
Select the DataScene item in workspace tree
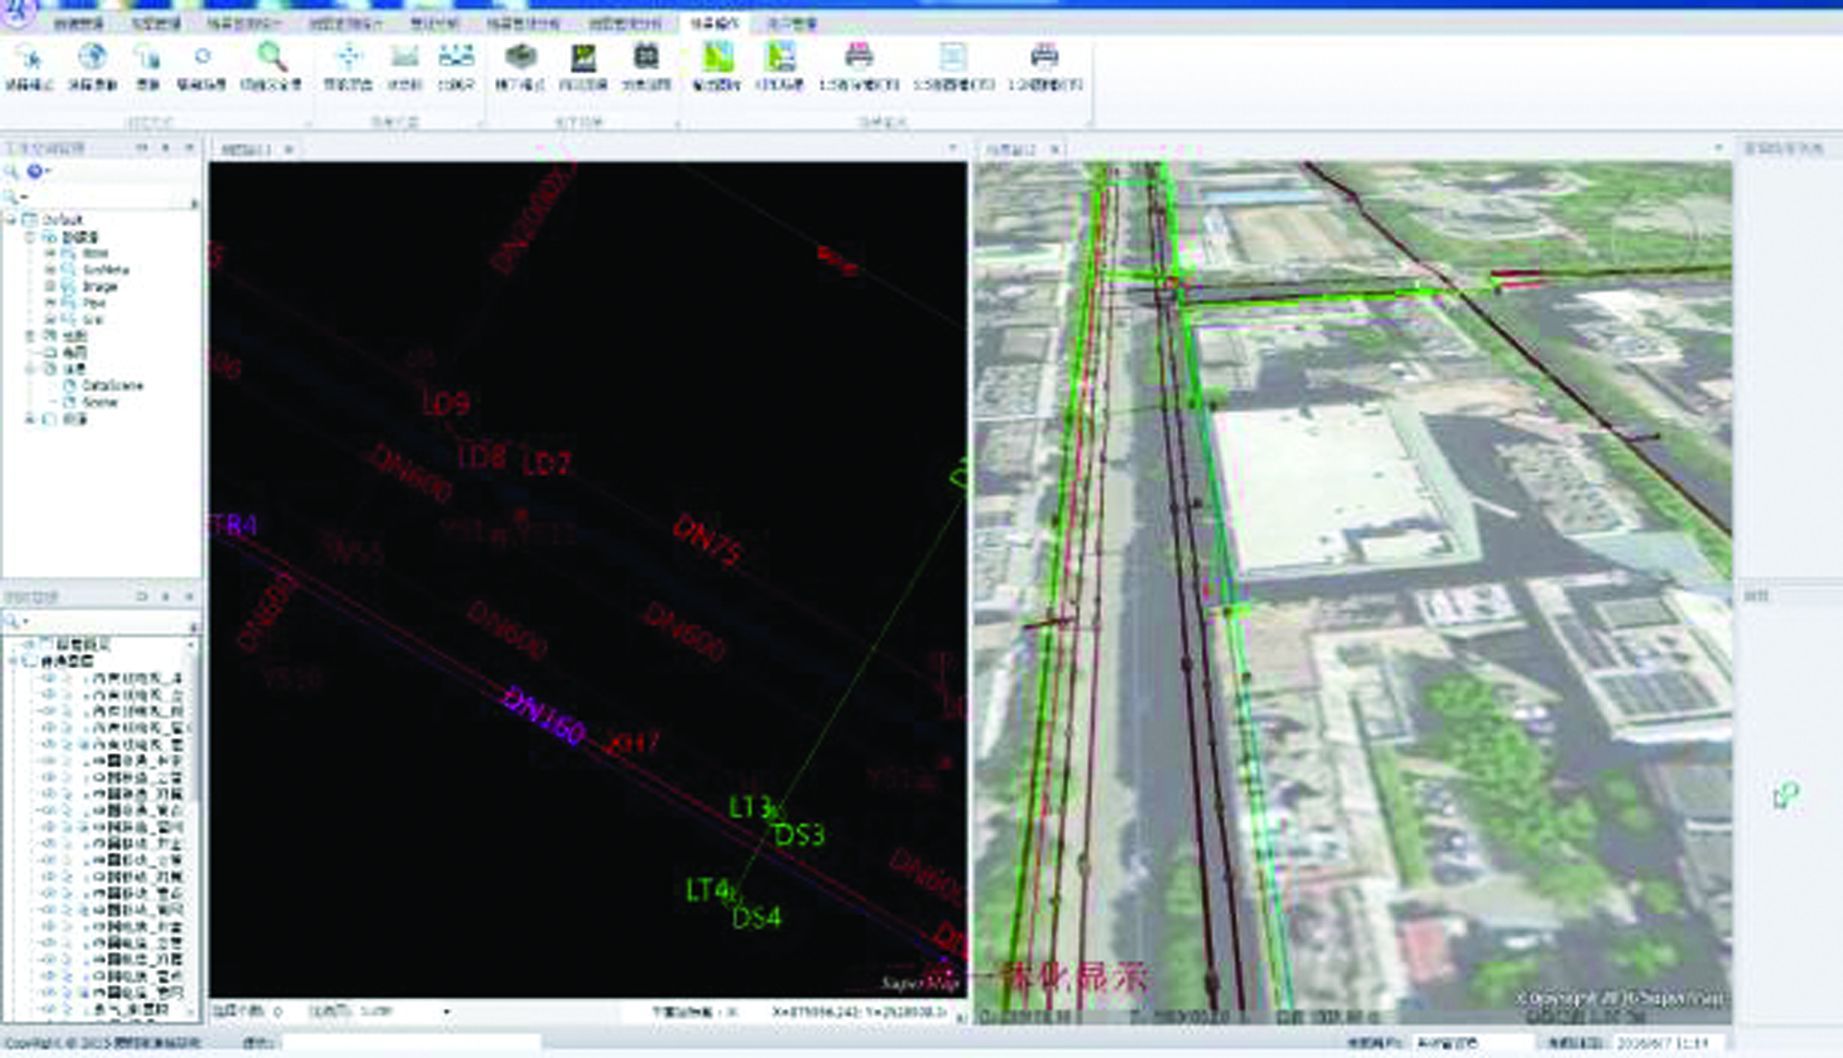click(112, 385)
